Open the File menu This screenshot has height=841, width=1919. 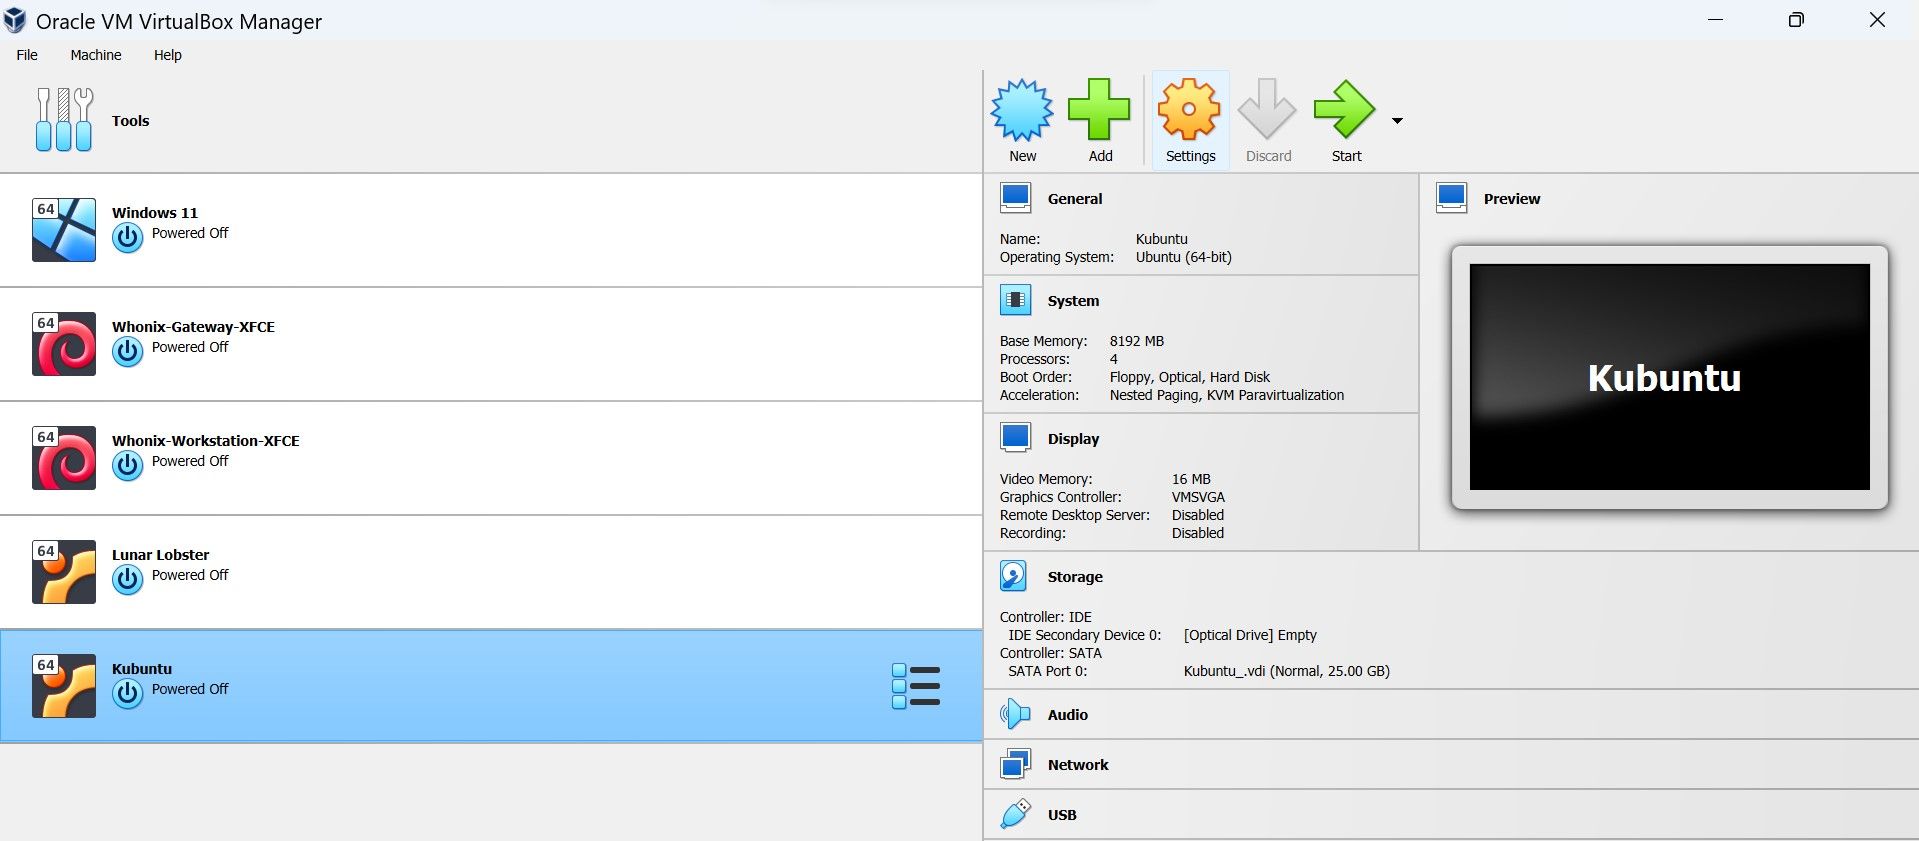click(x=27, y=55)
